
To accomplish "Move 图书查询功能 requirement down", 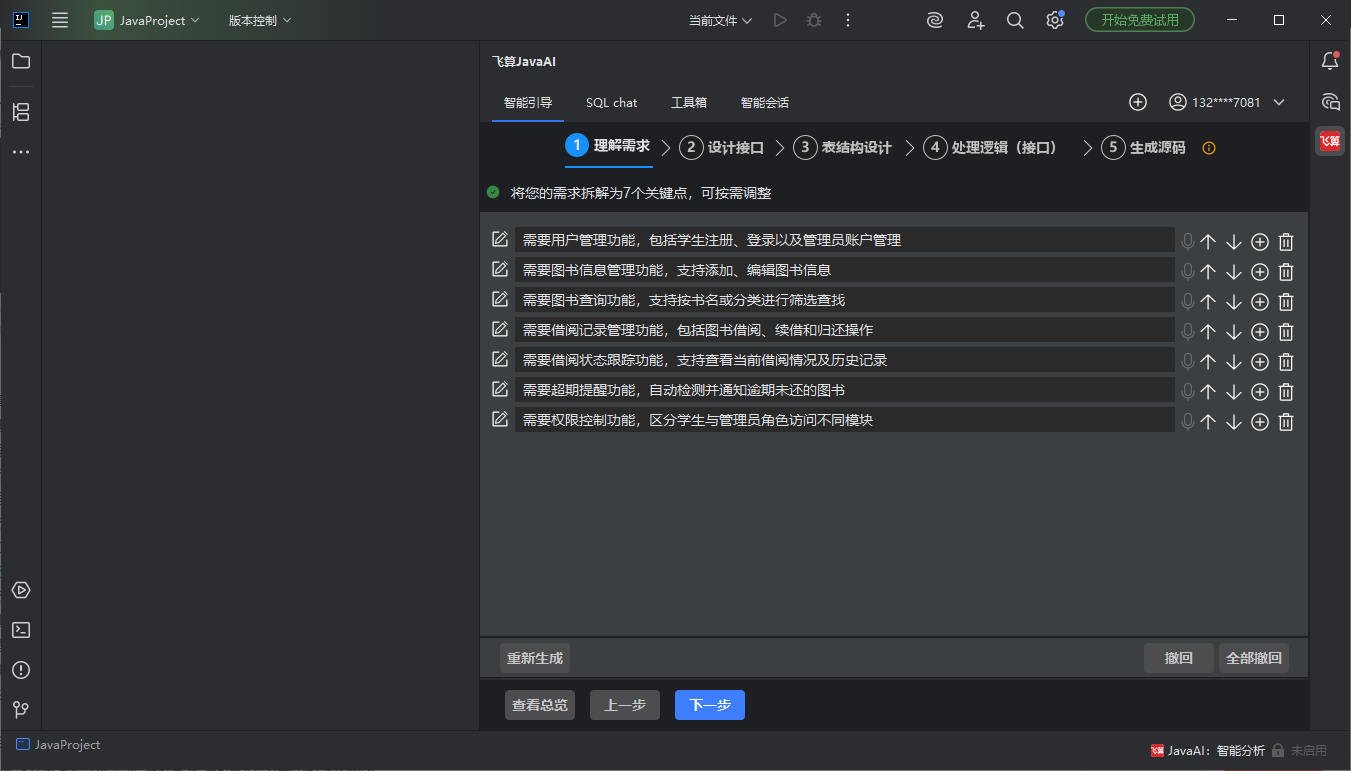I will coord(1234,301).
